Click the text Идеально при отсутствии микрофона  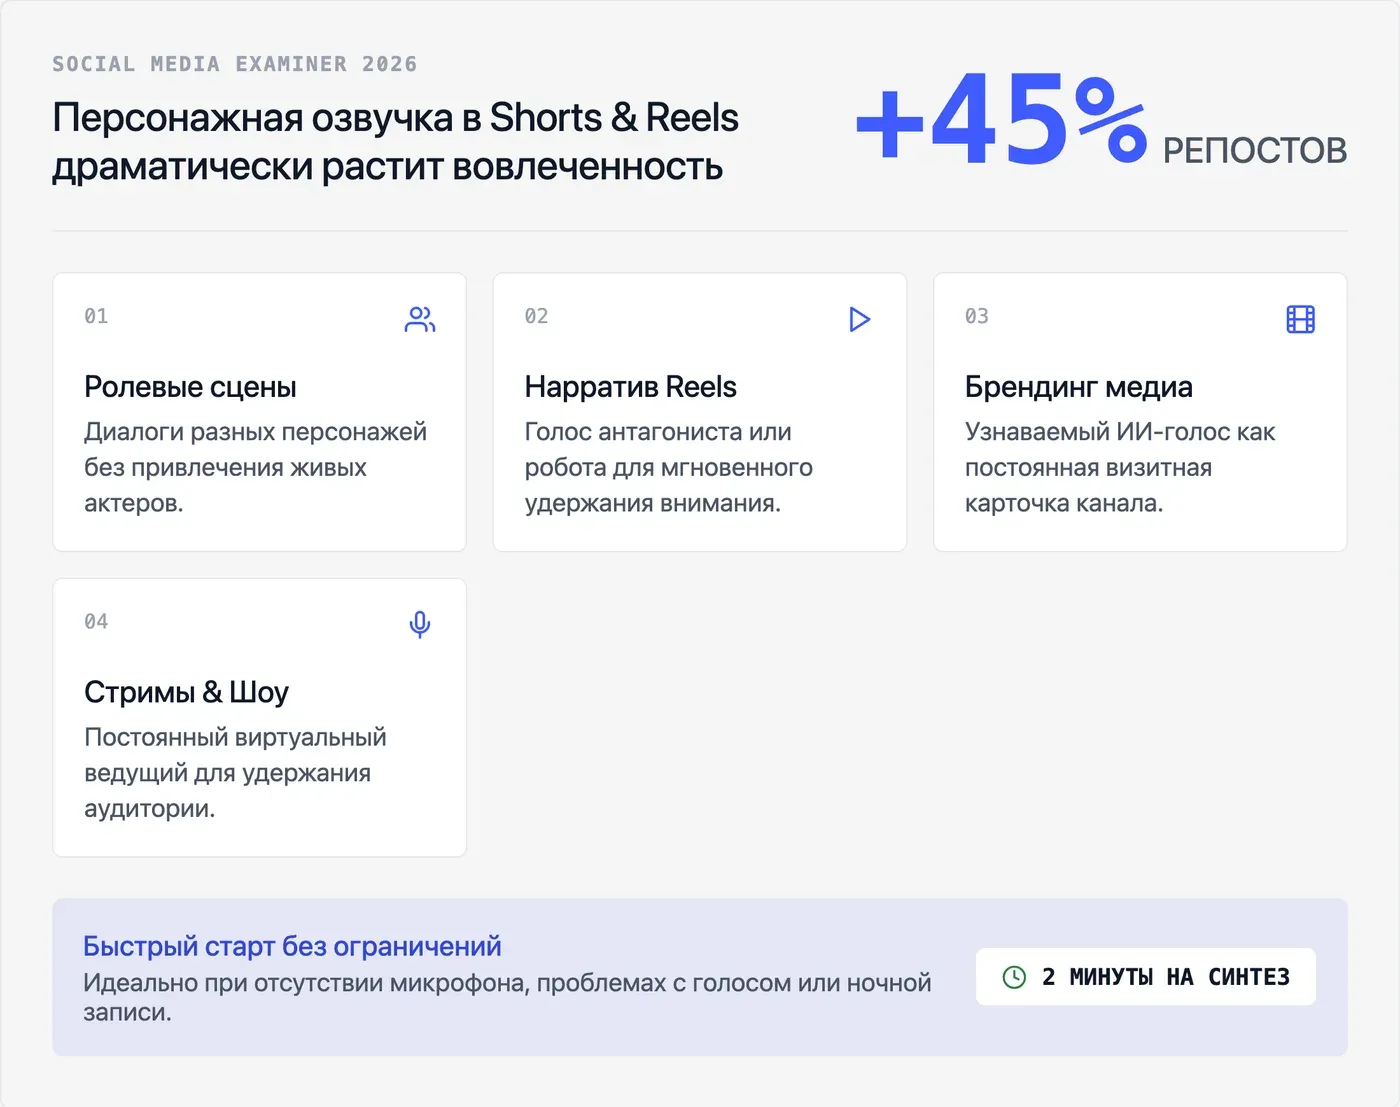click(x=507, y=997)
